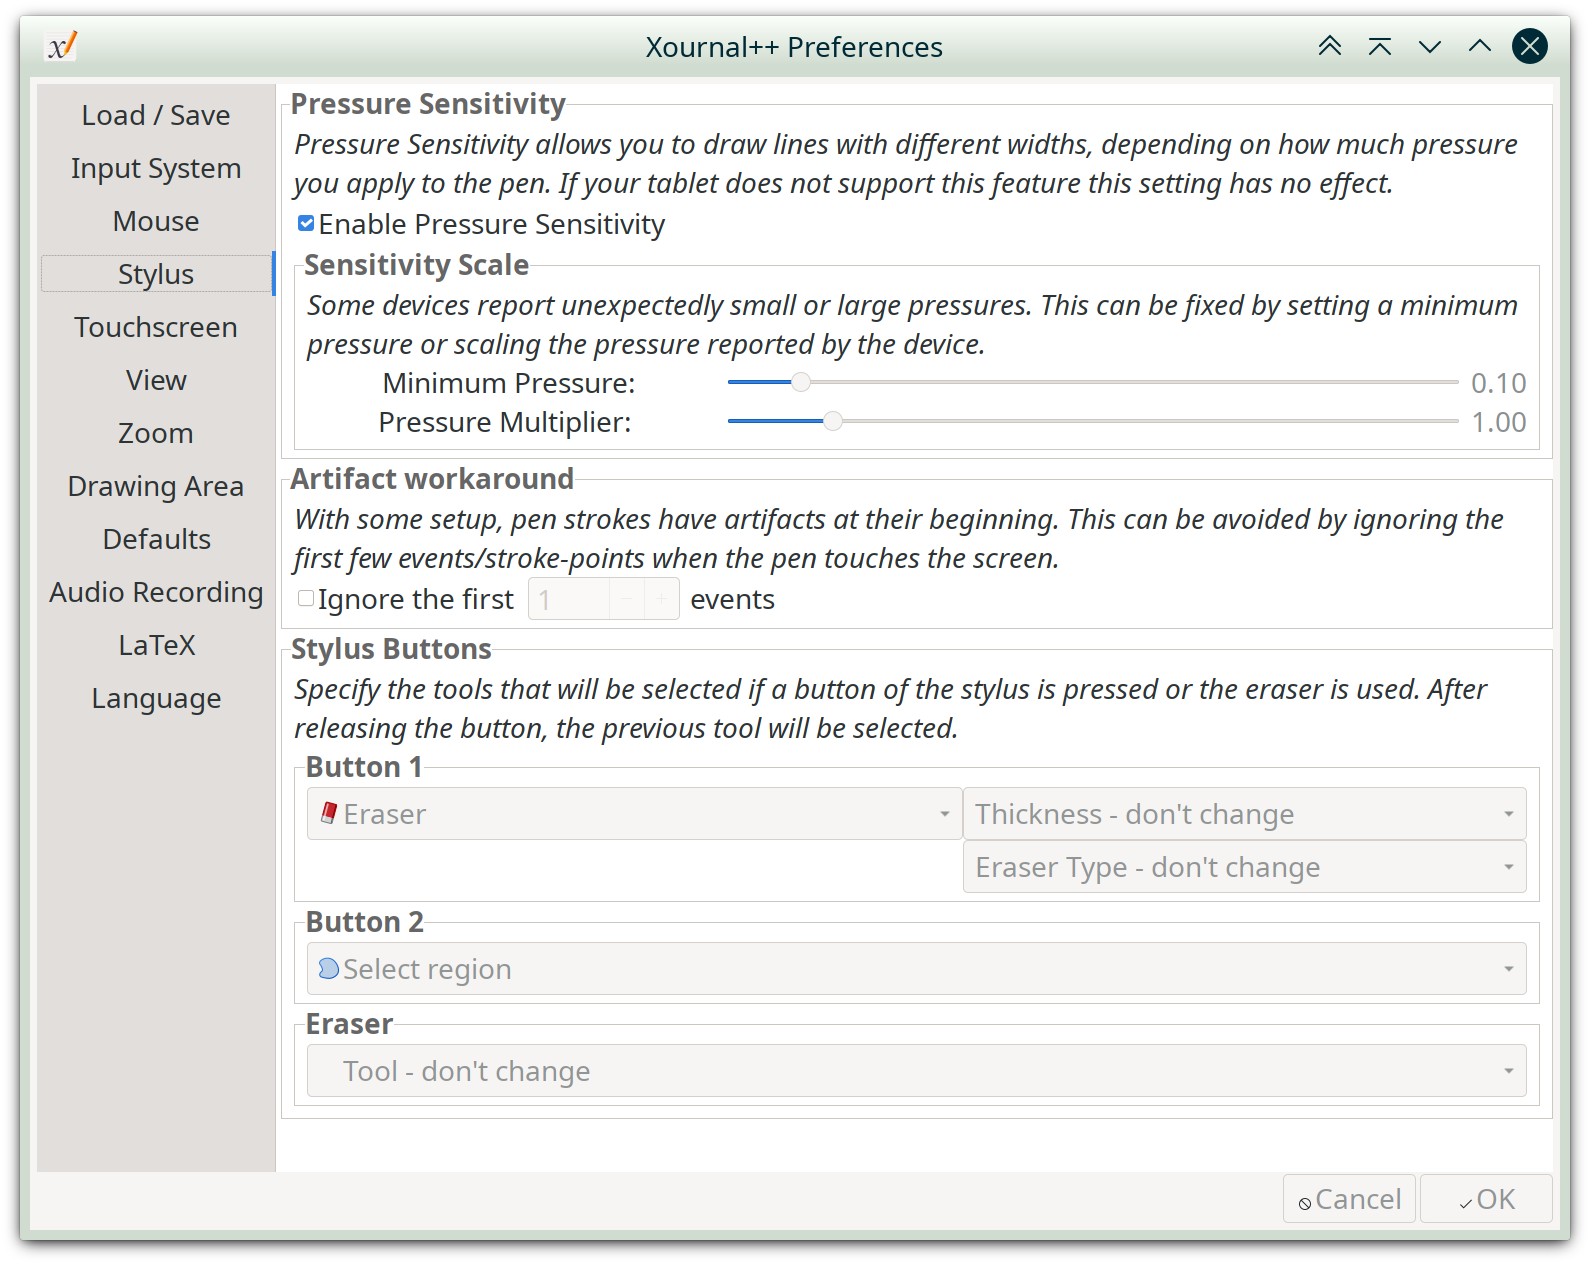Decrease the ignored events count with minus

pyautogui.click(x=626, y=599)
